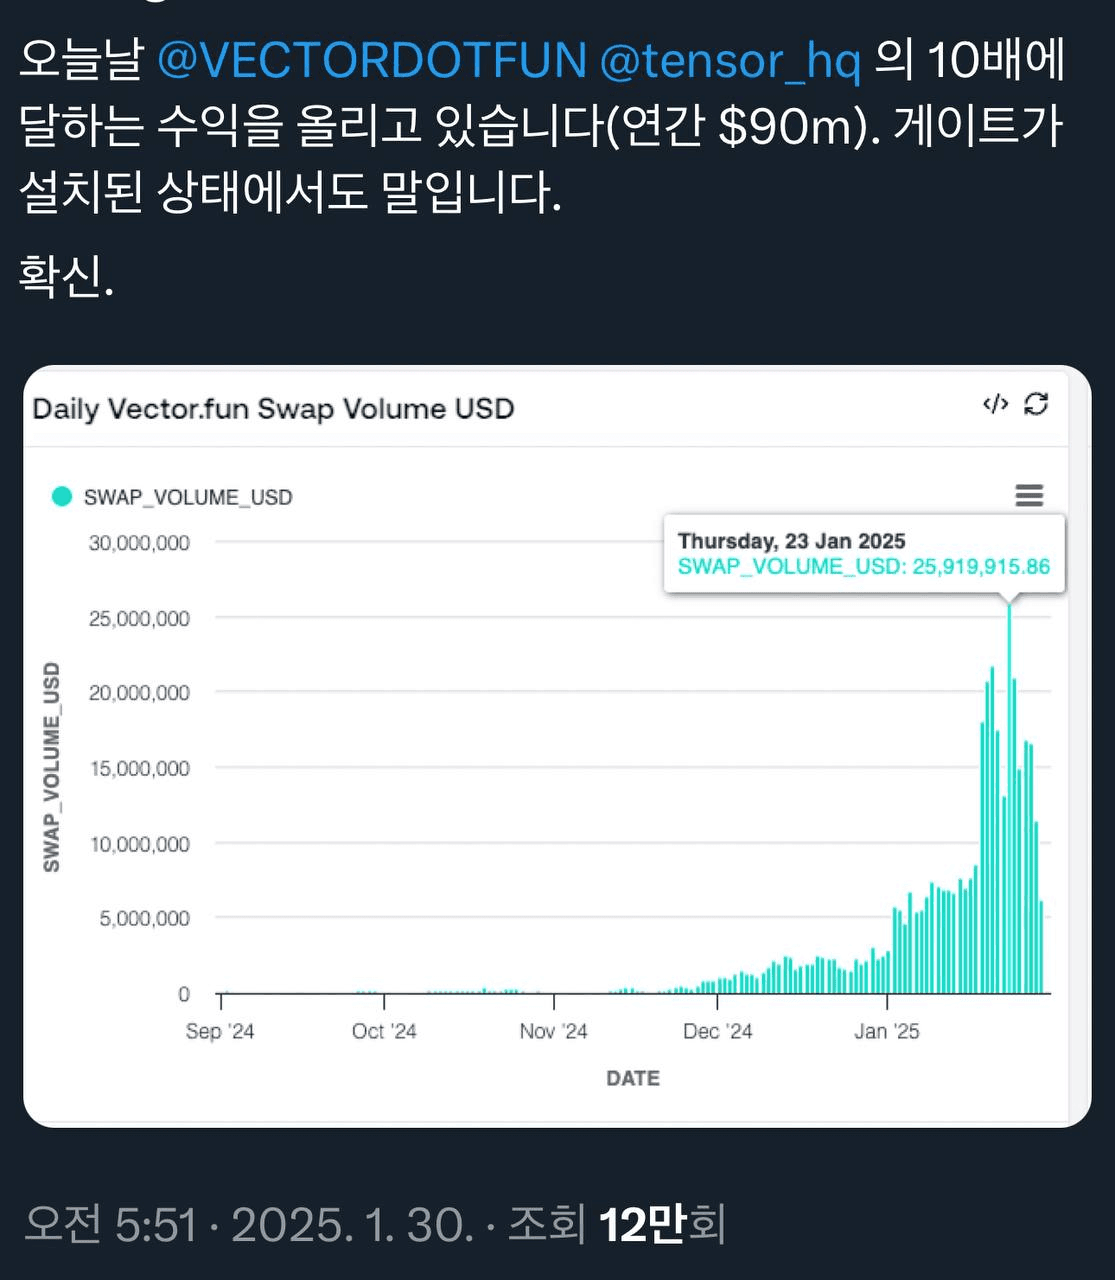This screenshot has width=1115, height=1280.
Task: Click the tweet timestamp 오전 5:51
Action: click(110, 1224)
